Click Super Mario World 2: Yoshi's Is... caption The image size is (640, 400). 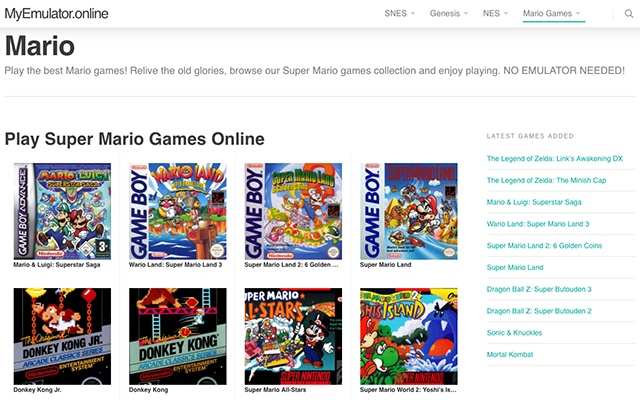point(408,390)
